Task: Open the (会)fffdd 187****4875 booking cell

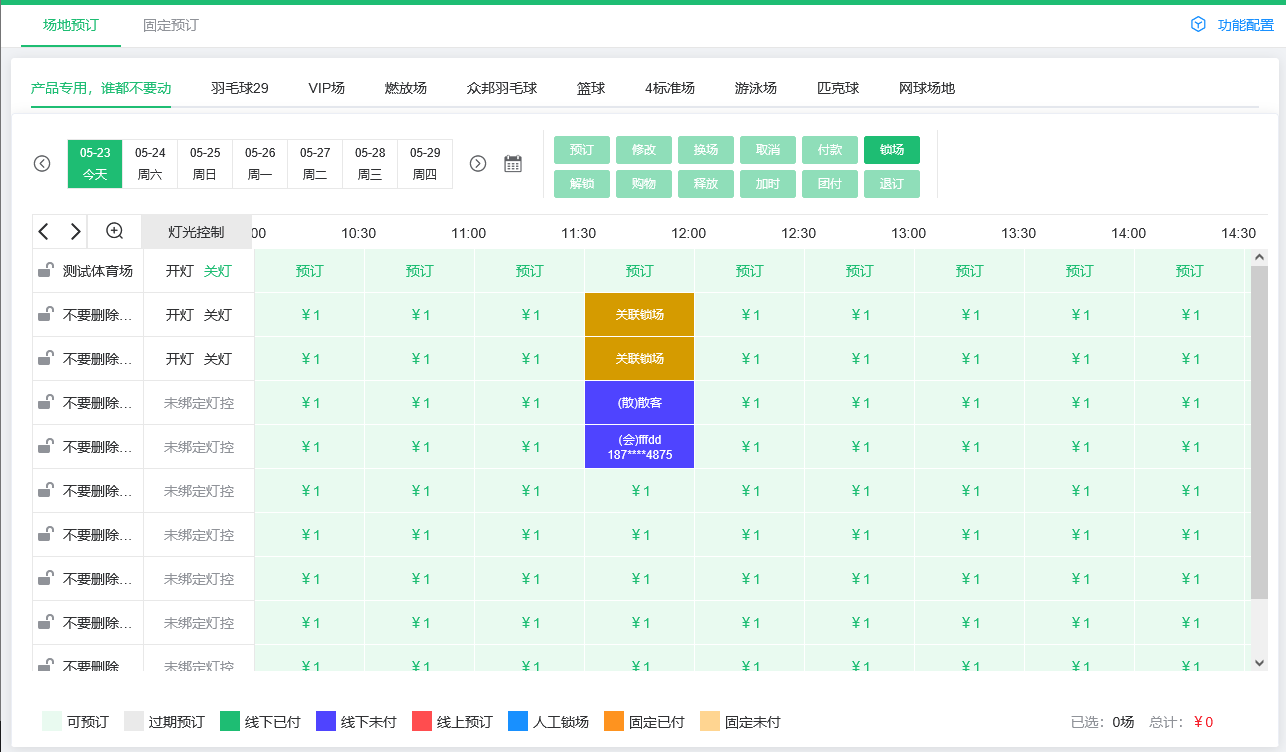Action: tap(639, 446)
